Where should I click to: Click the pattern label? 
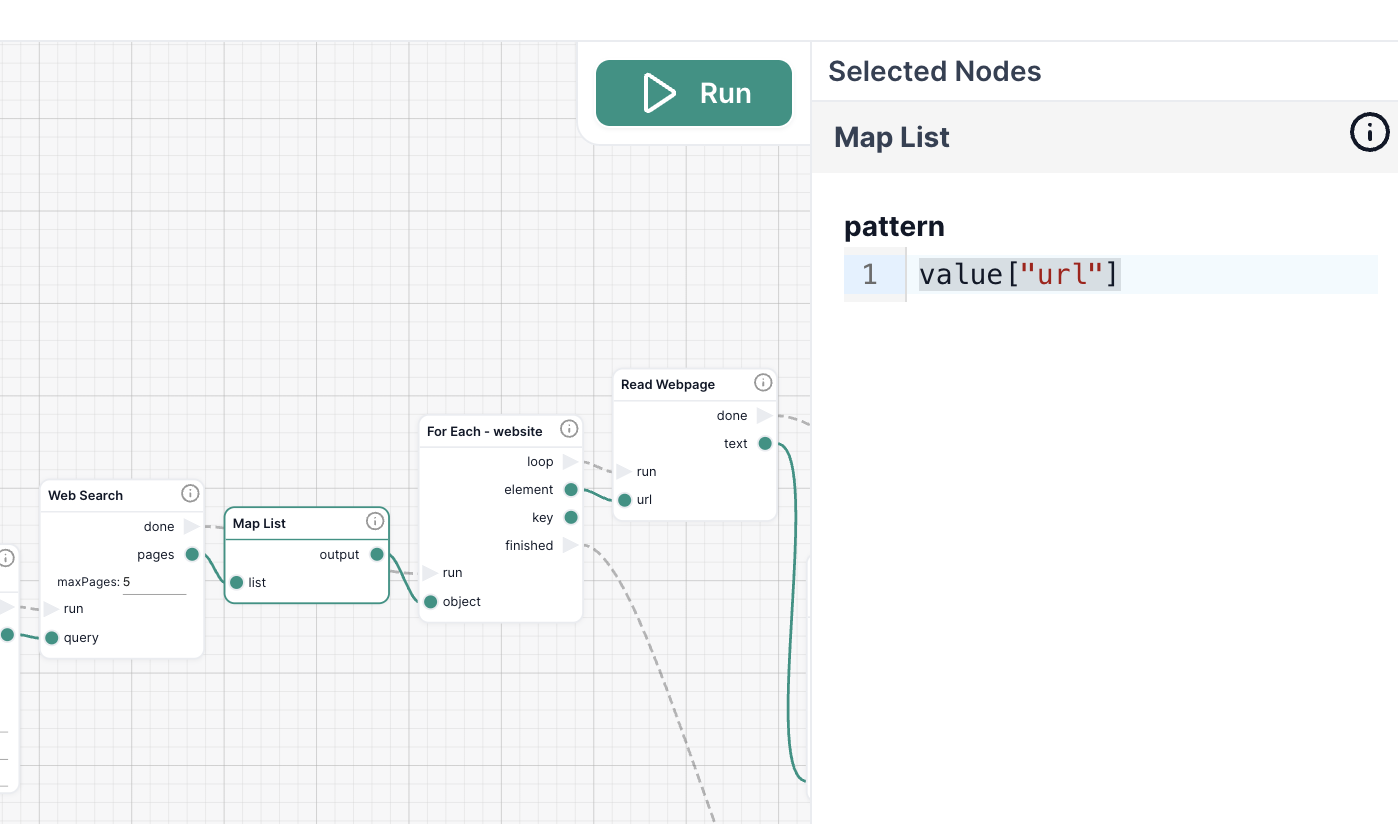[x=894, y=226]
